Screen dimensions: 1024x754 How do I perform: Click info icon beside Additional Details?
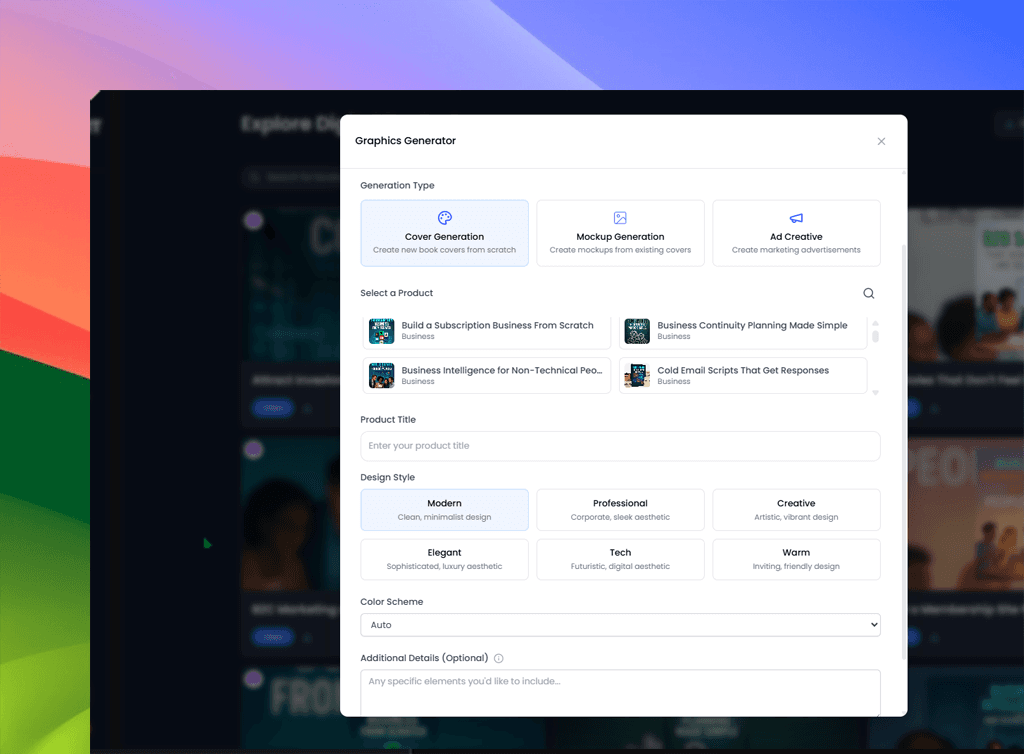click(498, 658)
